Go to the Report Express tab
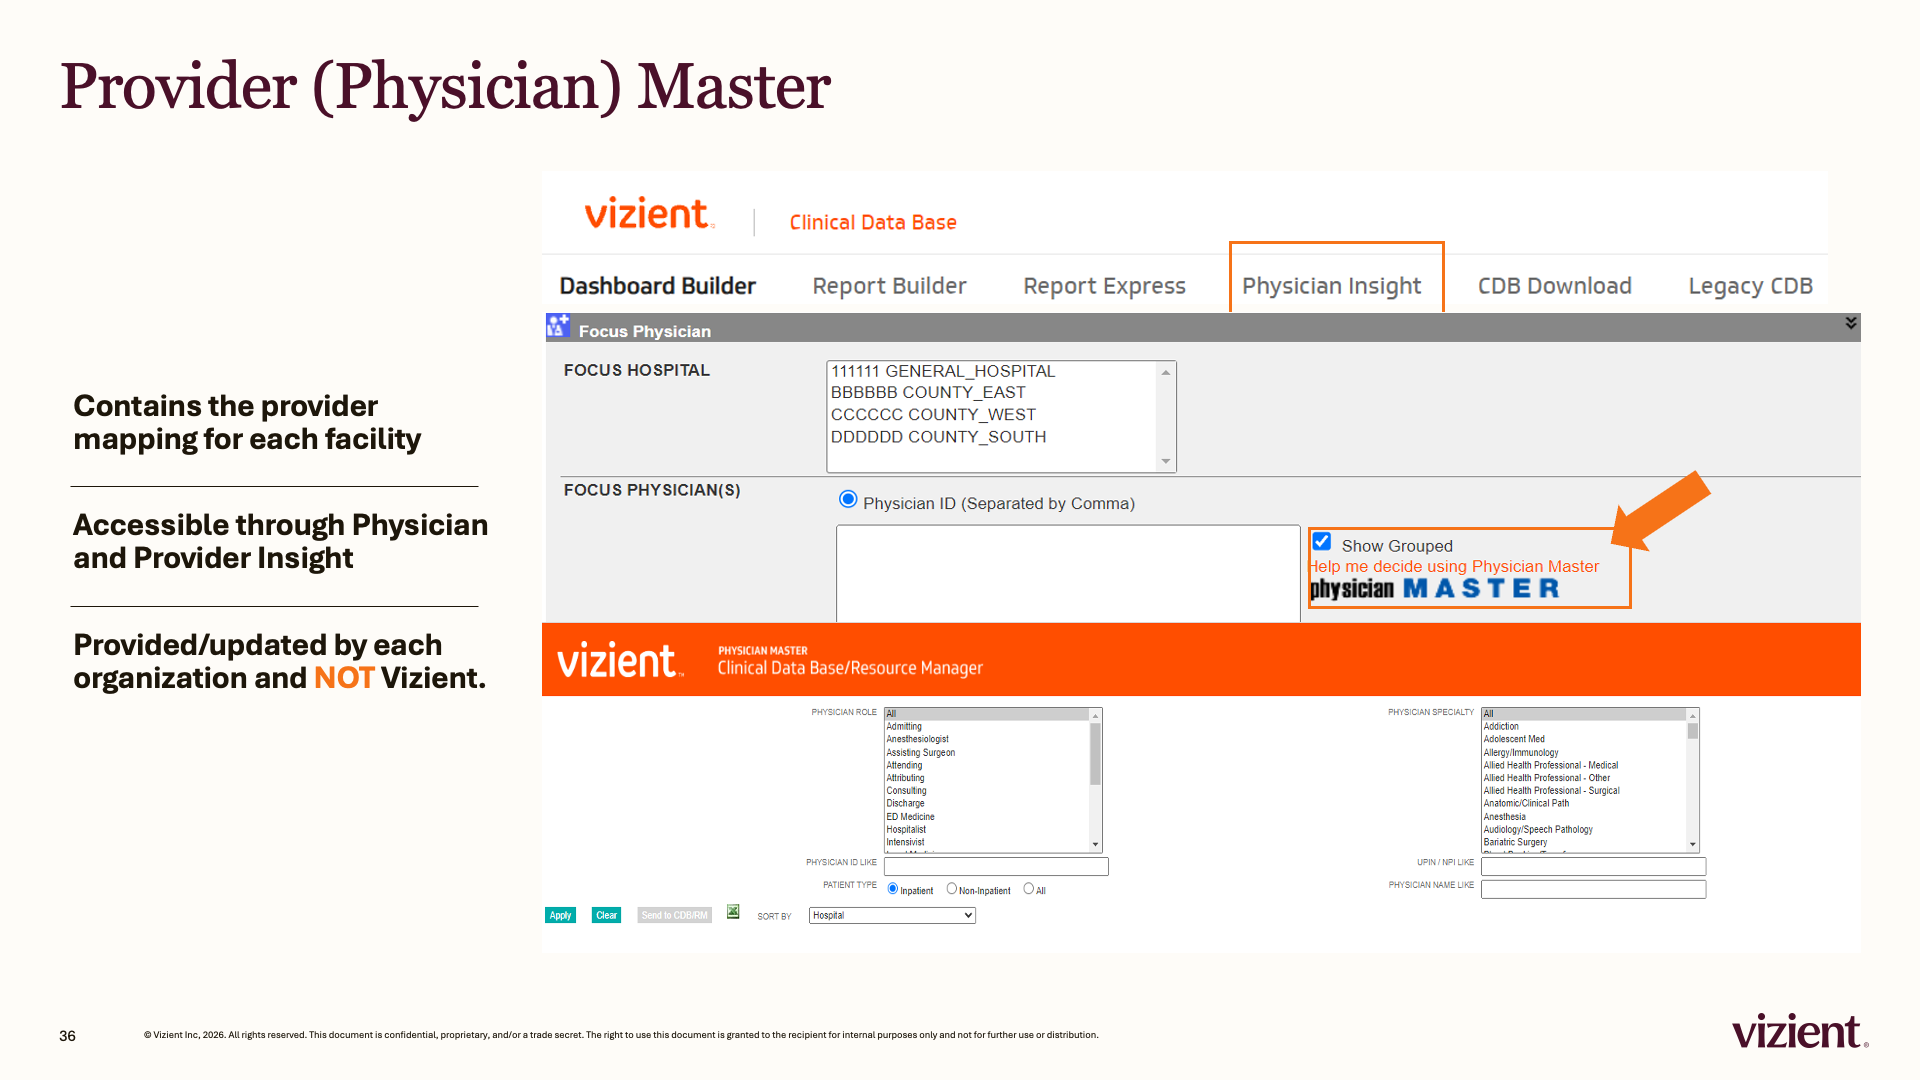The width and height of the screenshot is (1920, 1080). [1105, 287]
